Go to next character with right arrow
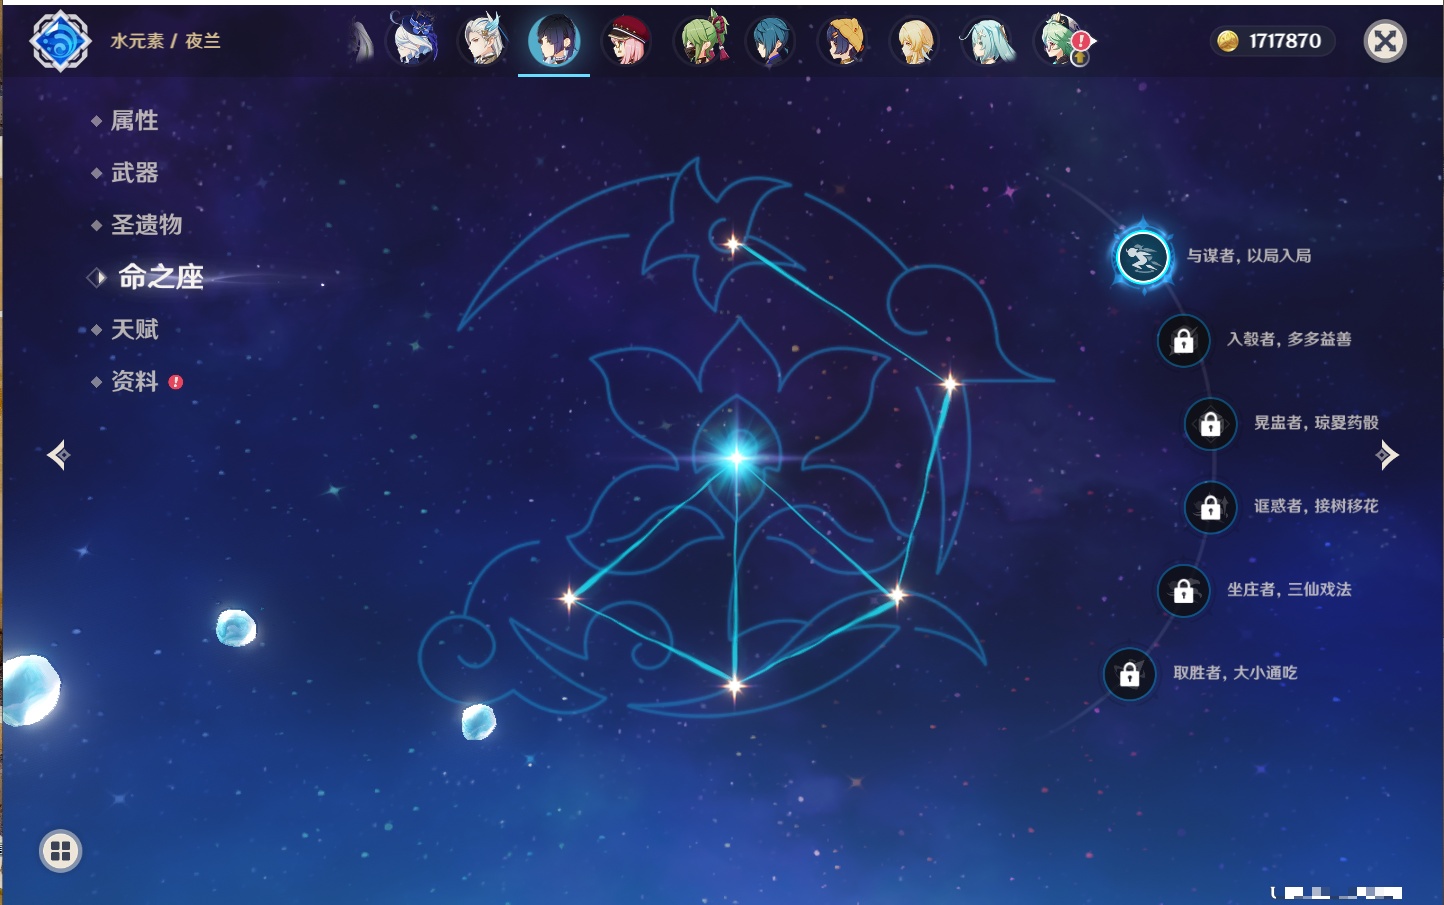Viewport: 1444px width, 905px height. [1387, 455]
